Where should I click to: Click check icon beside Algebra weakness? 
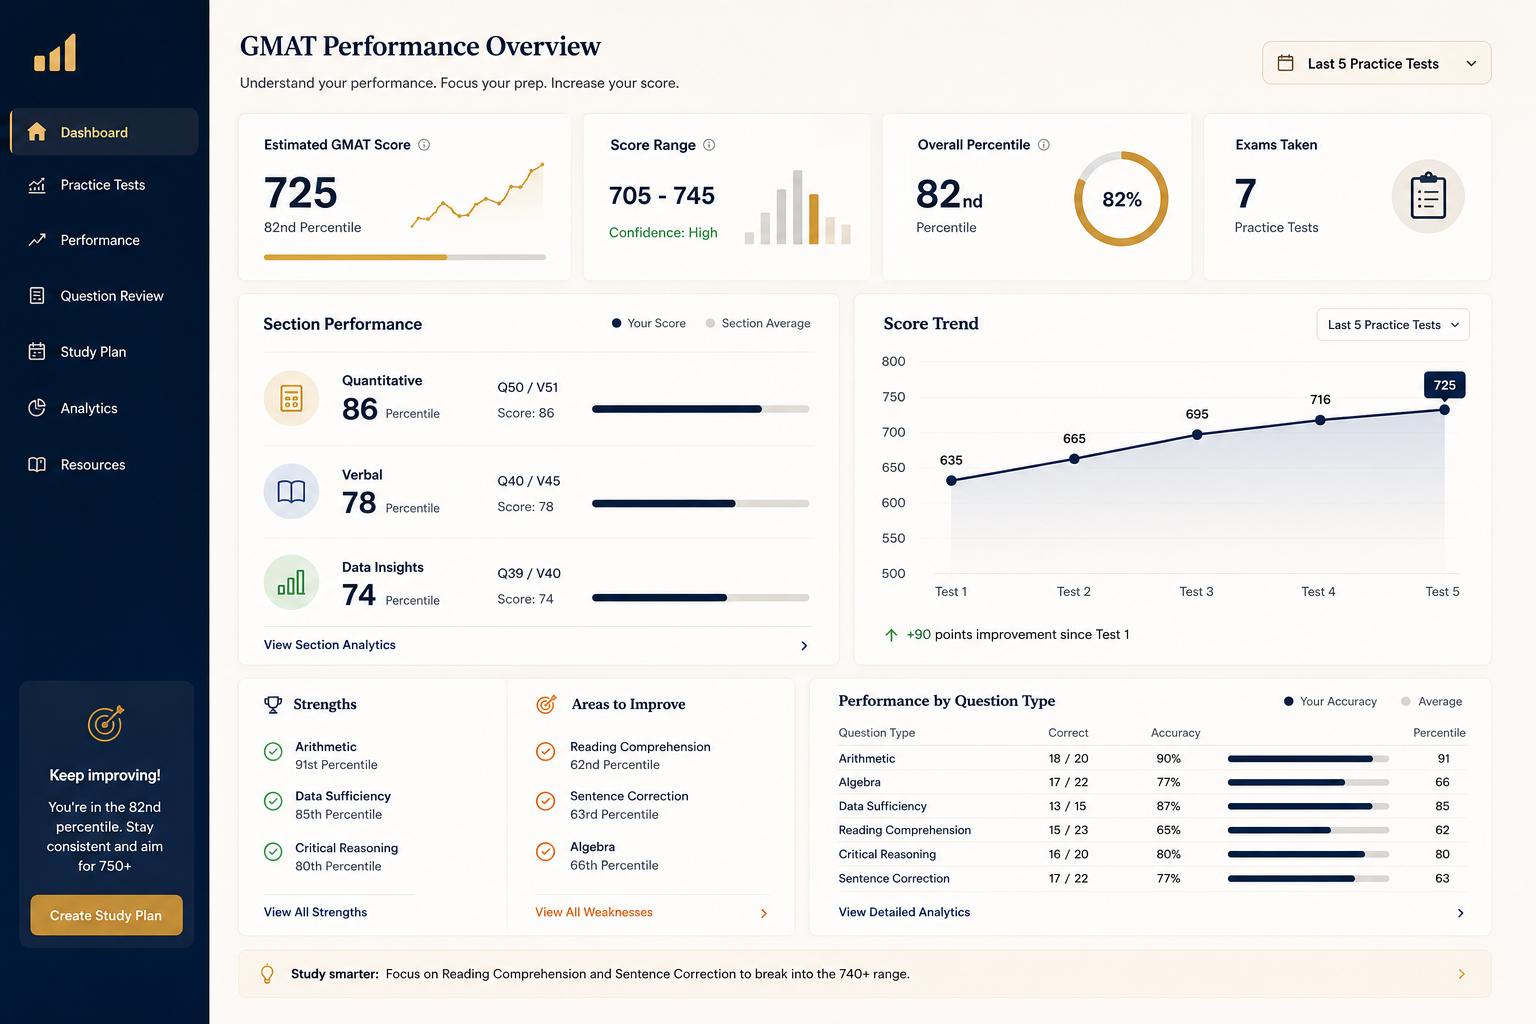pyautogui.click(x=546, y=852)
